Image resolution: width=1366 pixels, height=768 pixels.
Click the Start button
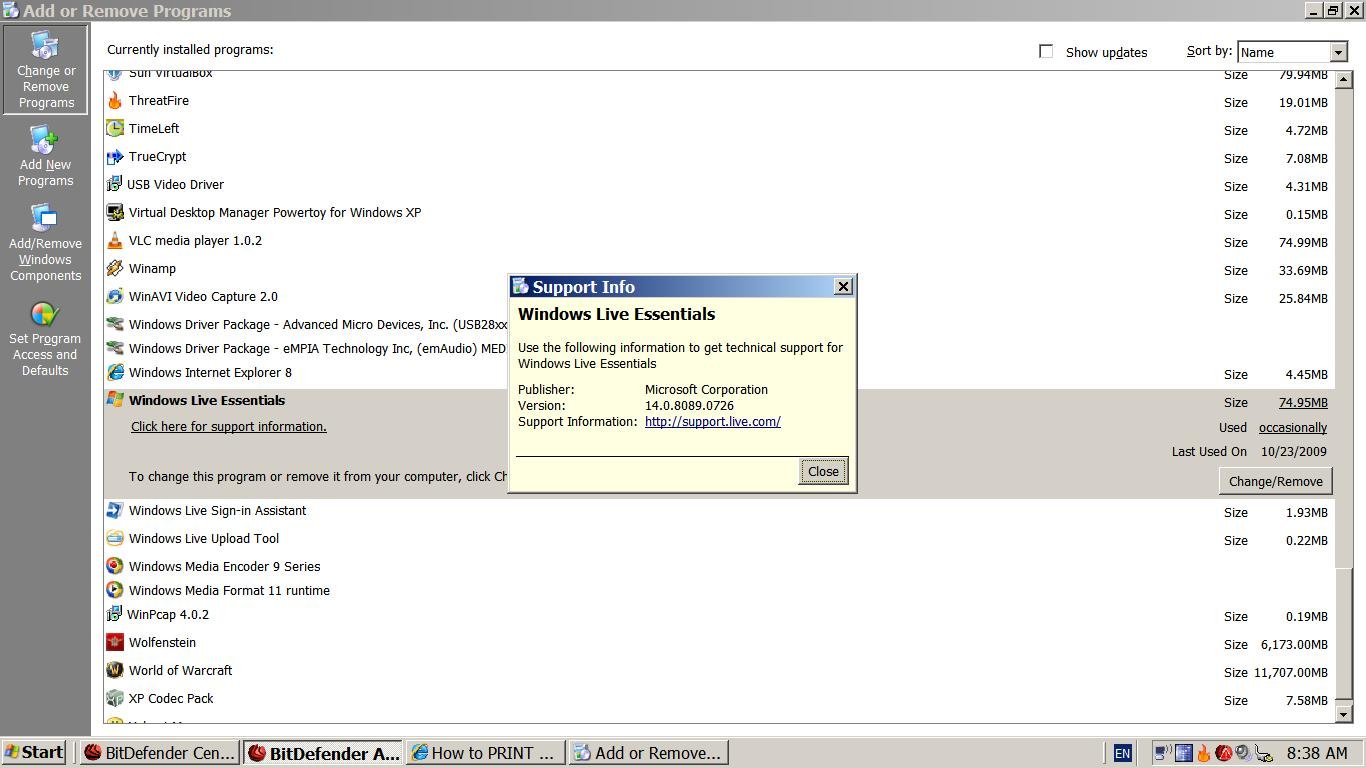click(34, 753)
